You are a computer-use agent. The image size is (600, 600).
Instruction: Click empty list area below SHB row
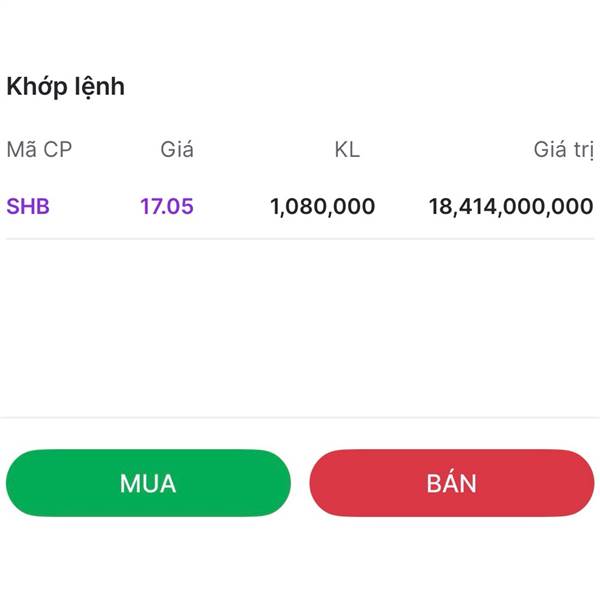coord(300,325)
